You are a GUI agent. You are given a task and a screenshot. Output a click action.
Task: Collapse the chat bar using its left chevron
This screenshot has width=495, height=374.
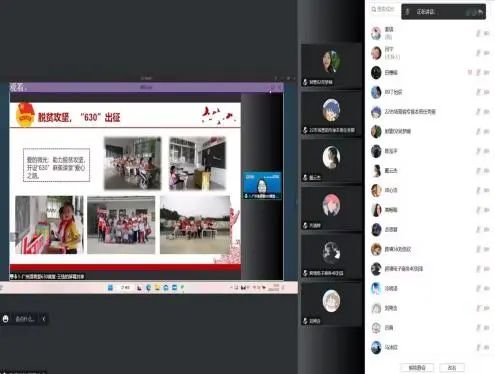tap(44, 319)
